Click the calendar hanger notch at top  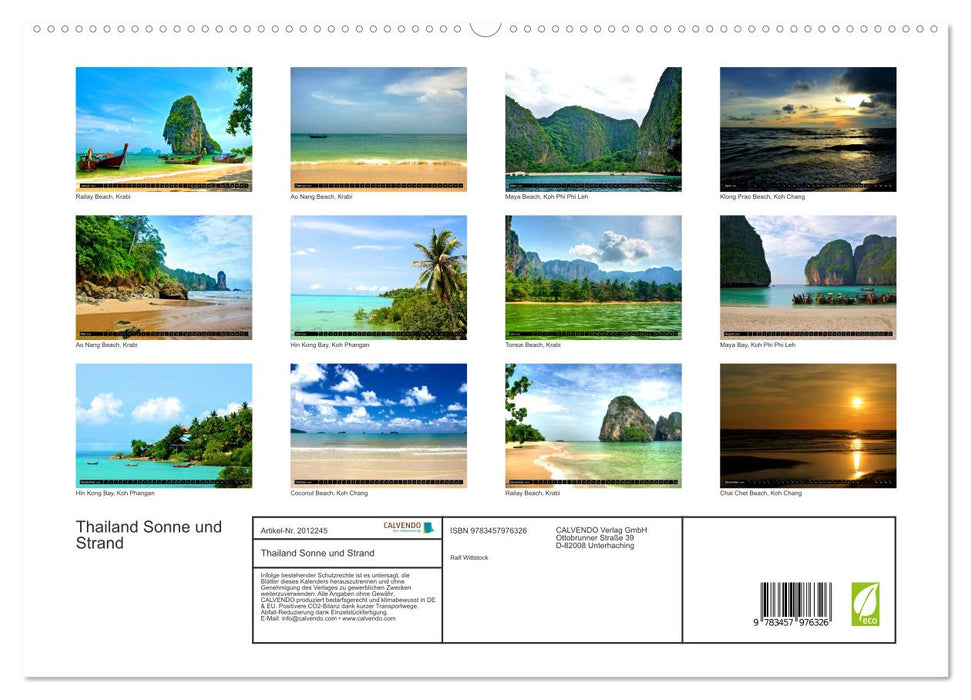coord(485,29)
